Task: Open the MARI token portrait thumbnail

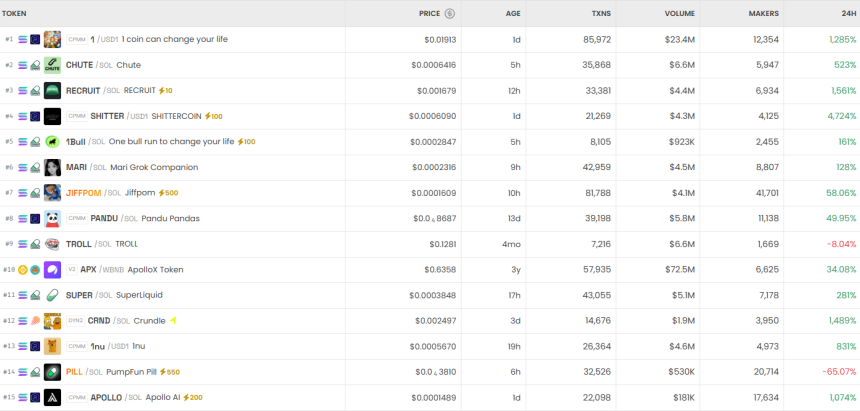Action: click(x=52, y=167)
